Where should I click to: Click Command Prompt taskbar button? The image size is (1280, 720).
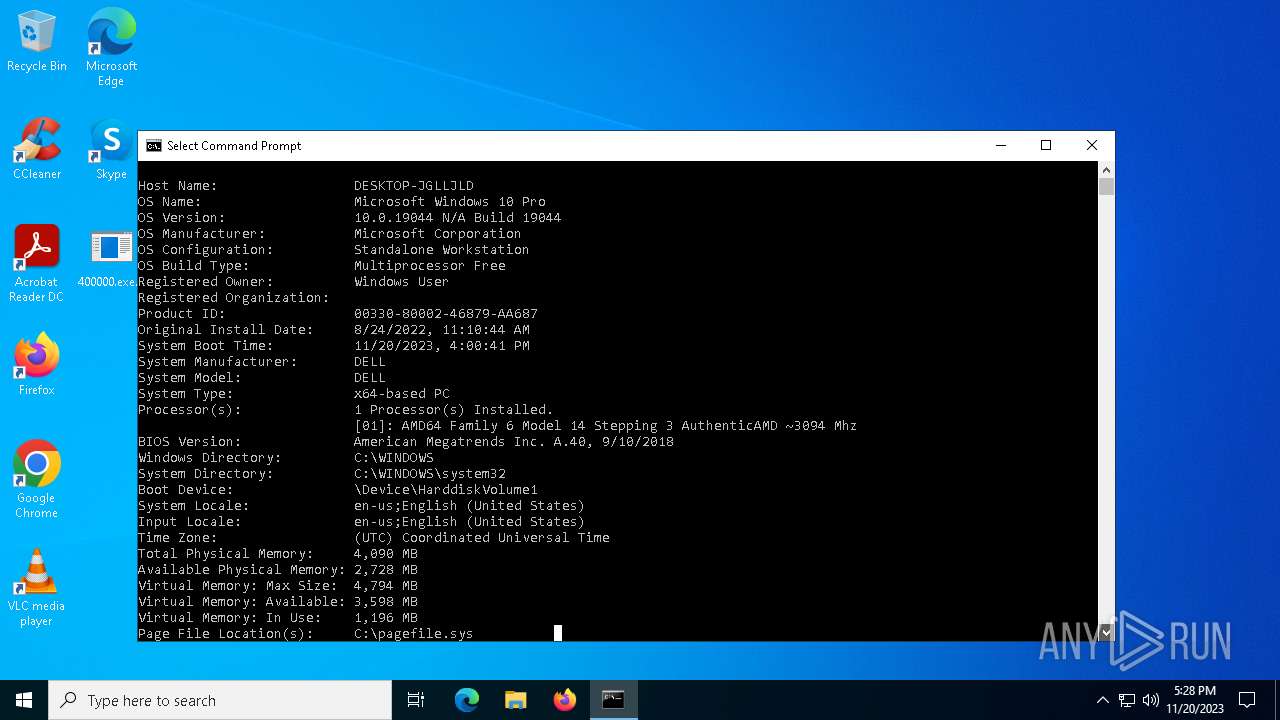tap(613, 700)
